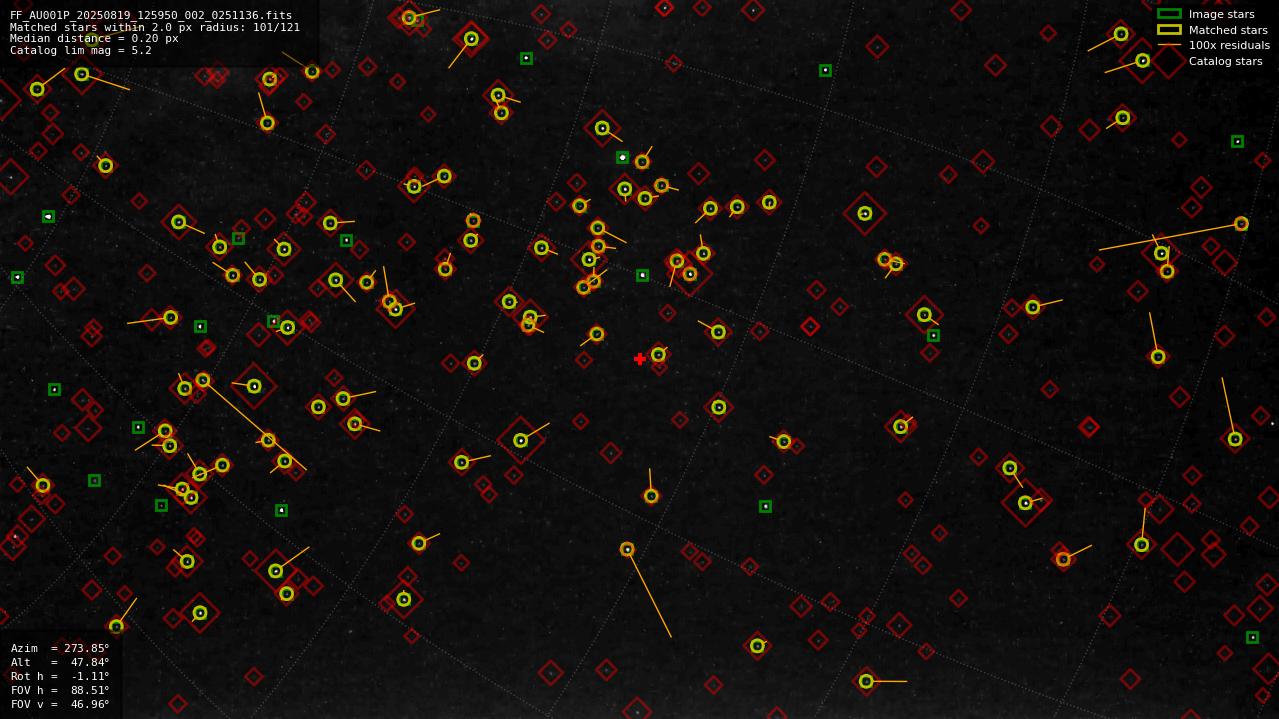This screenshot has height=719, width=1279.
Task: Click the green Image stars legend box
Action: (1169, 14)
